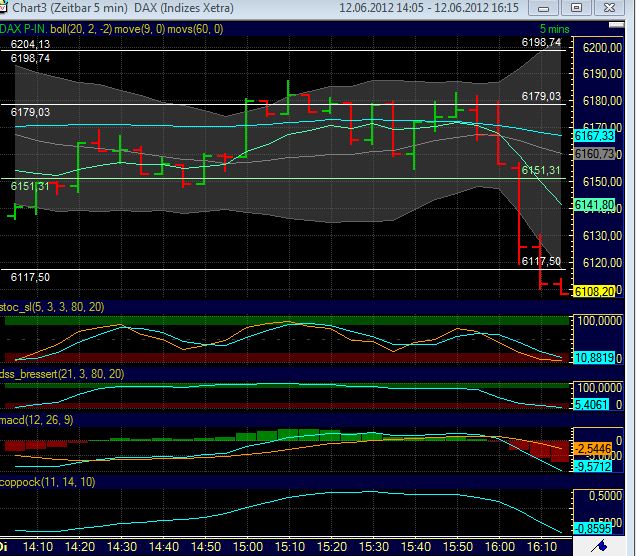This screenshot has height=556, width=636.
Task: Click the 16:10 time axis label
Action: tap(542, 547)
